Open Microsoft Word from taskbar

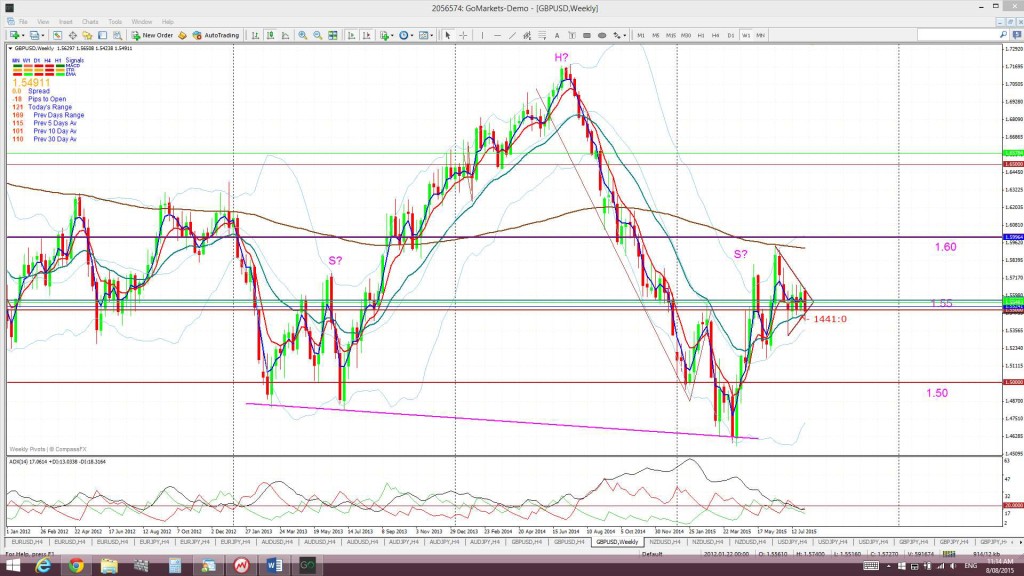(274, 566)
